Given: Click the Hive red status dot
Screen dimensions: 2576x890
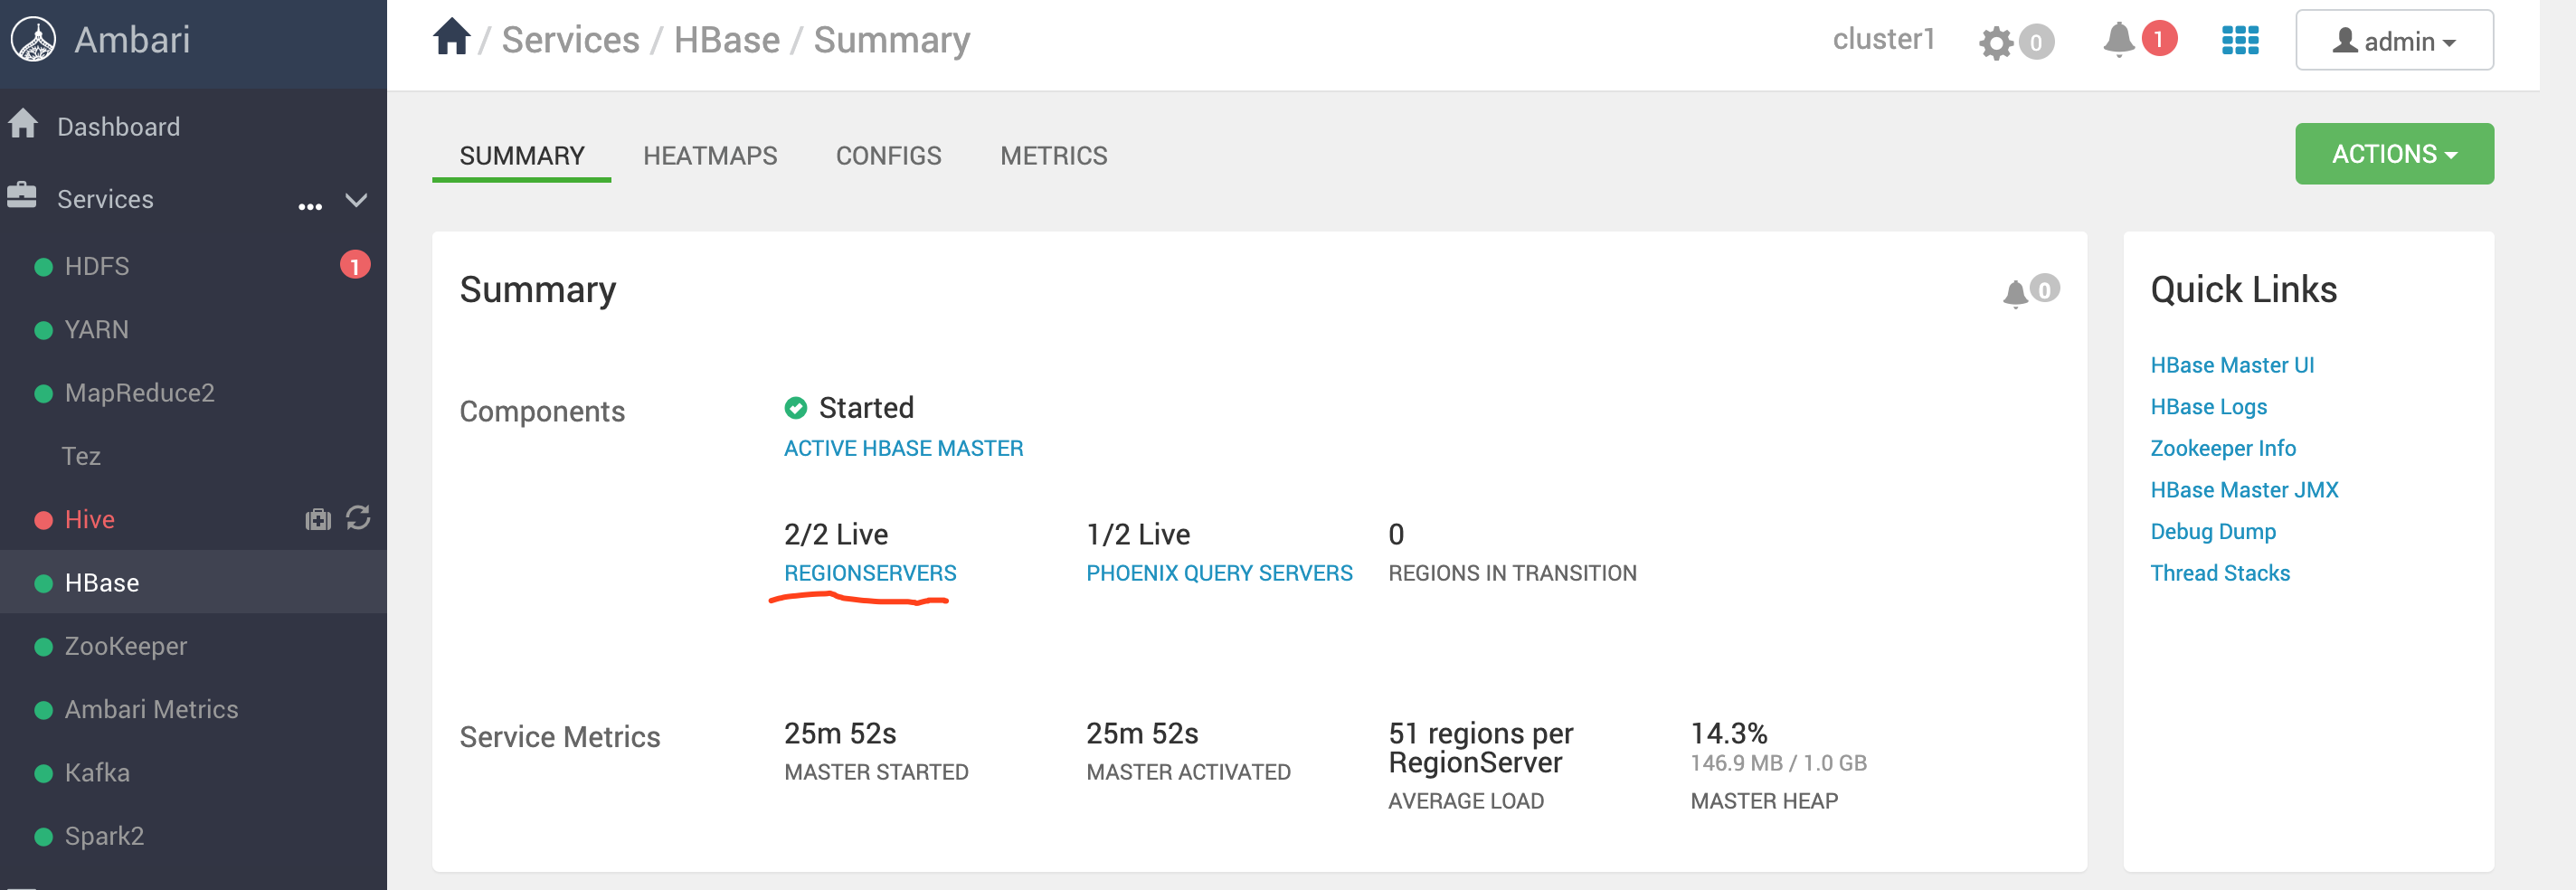Looking at the screenshot, I should pyautogui.click(x=43, y=520).
